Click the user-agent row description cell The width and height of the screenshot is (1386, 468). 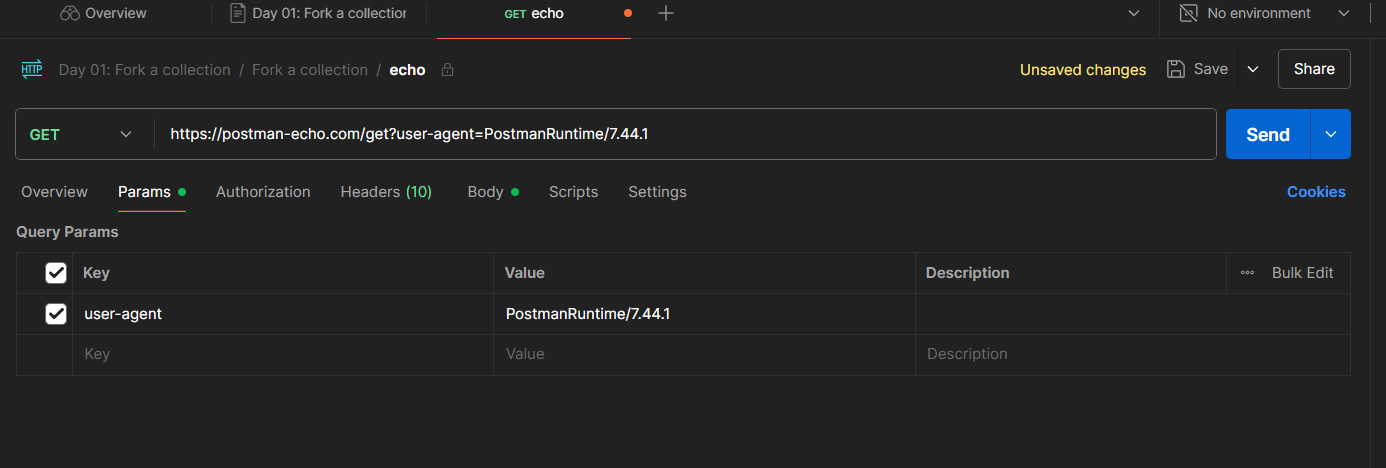(x=1133, y=314)
